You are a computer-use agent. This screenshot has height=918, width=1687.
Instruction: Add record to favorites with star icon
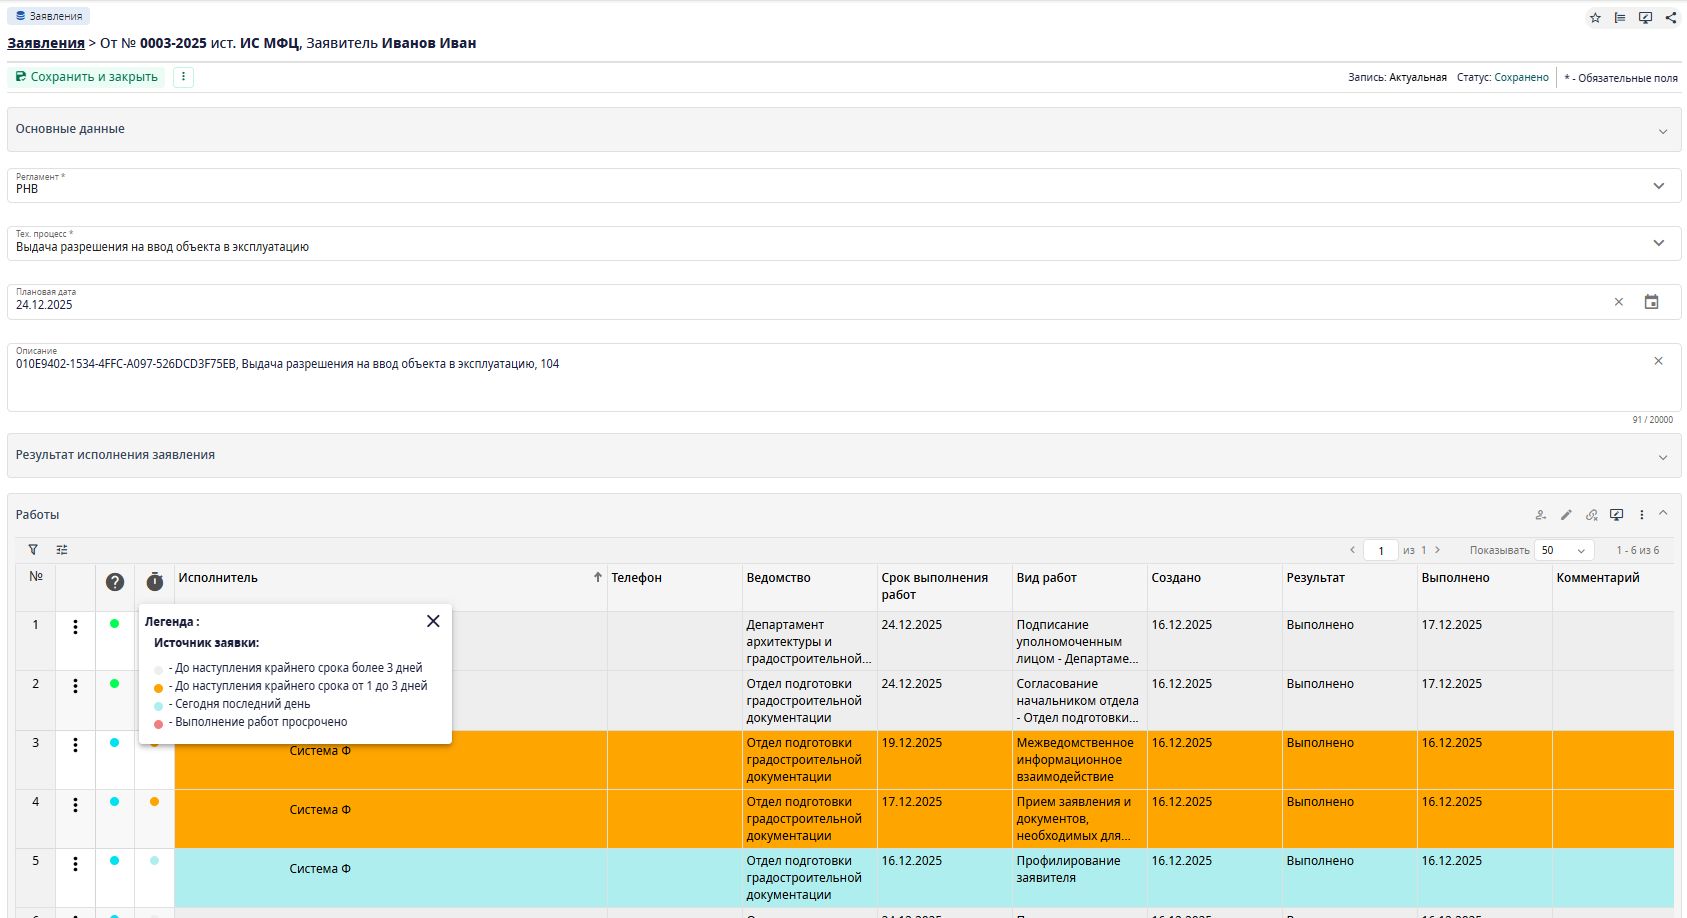pyautogui.click(x=1595, y=18)
